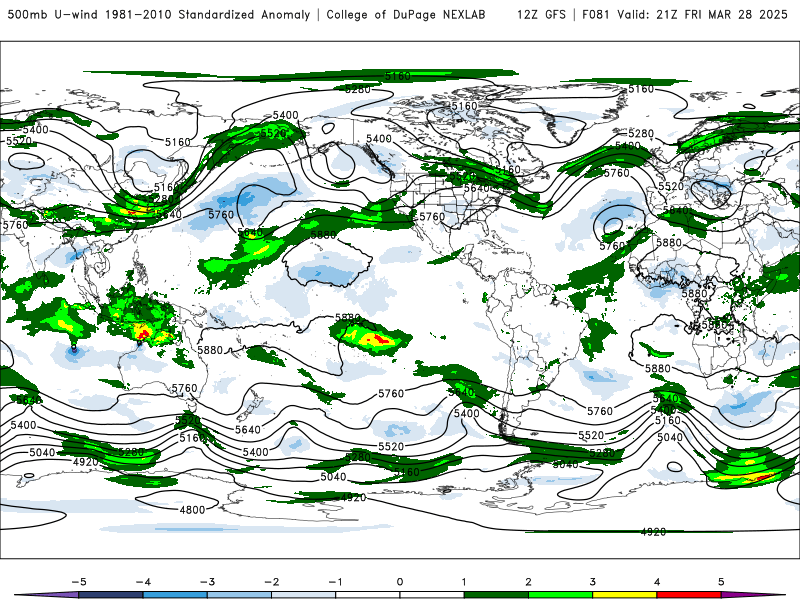800x600 pixels.
Task: Click the light blue -3 to -2 colorbar segment
Action: coord(239,595)
